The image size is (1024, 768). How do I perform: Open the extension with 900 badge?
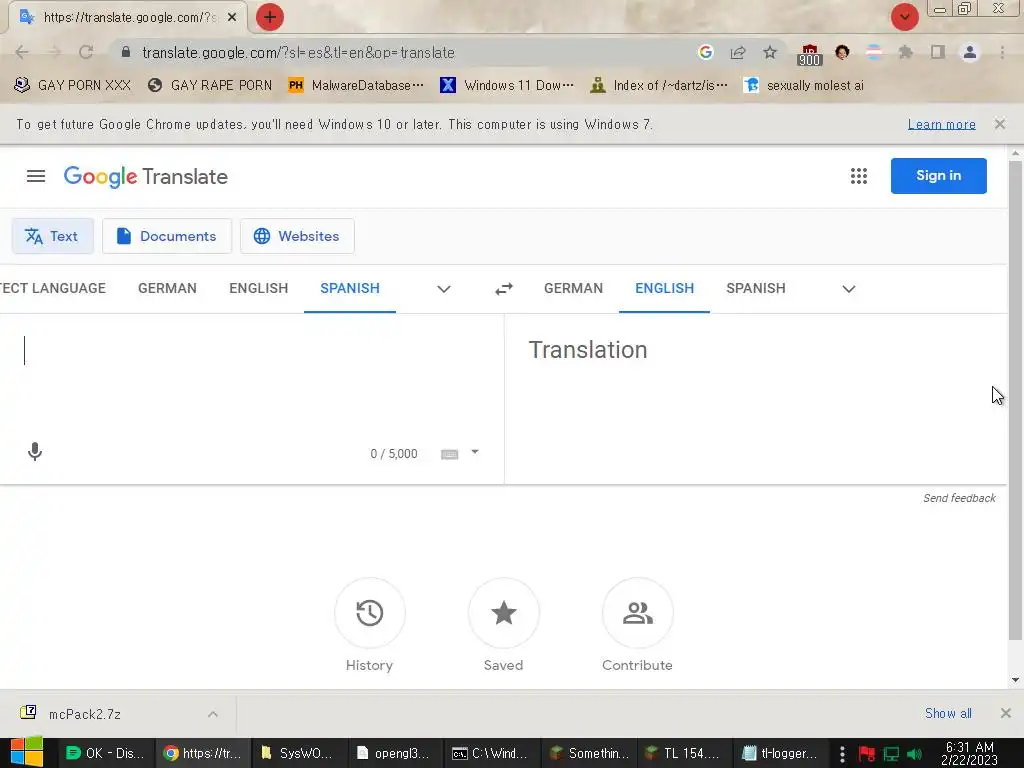(809, 54)
